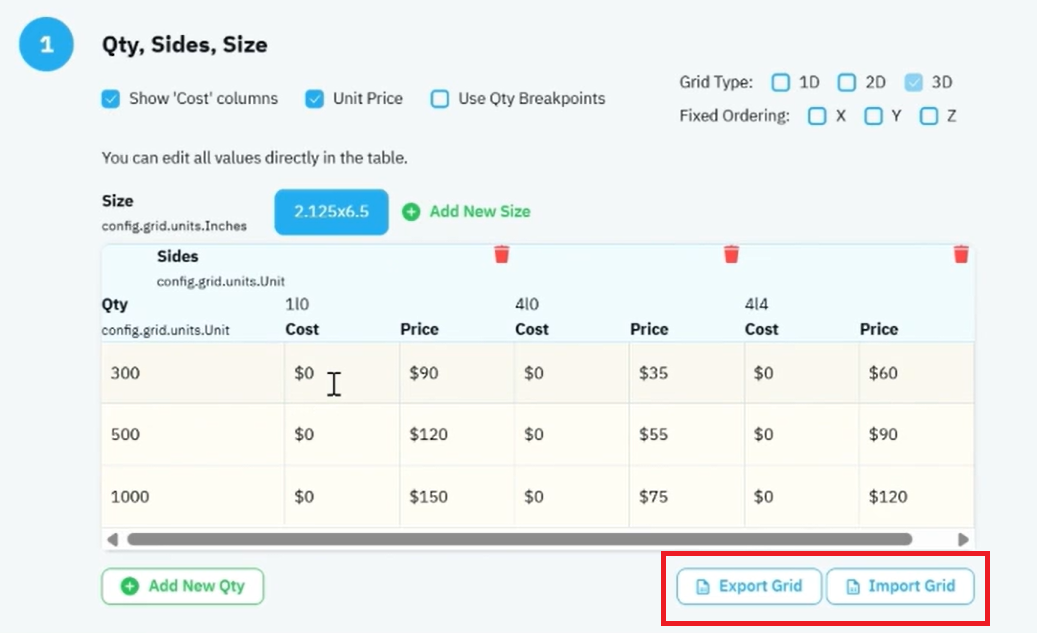Enable fixed ordering for X
Viewport: 1037px width, 633px height.
click(817, 116)
